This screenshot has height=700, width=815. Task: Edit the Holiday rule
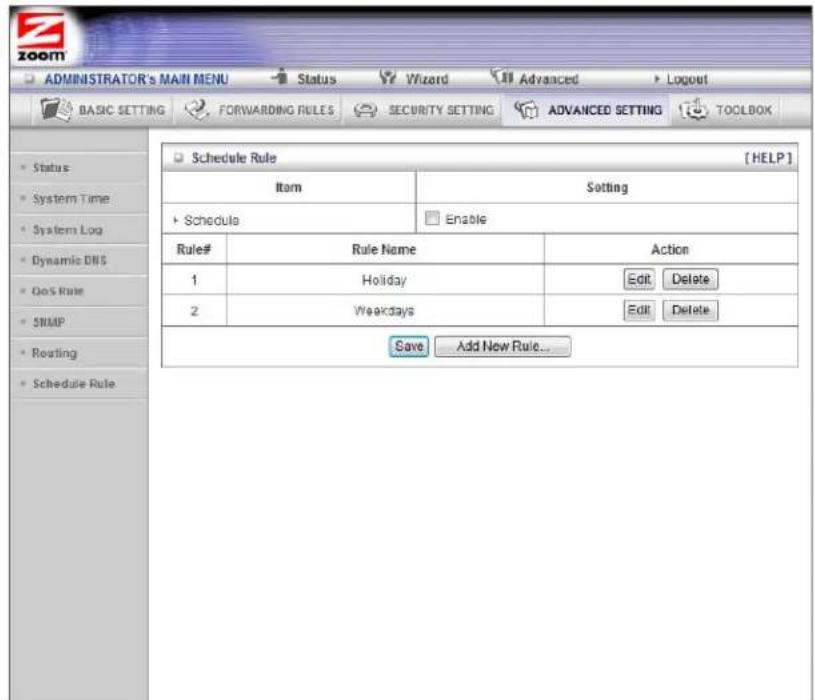pyautogui.click(x=639, y=280)
